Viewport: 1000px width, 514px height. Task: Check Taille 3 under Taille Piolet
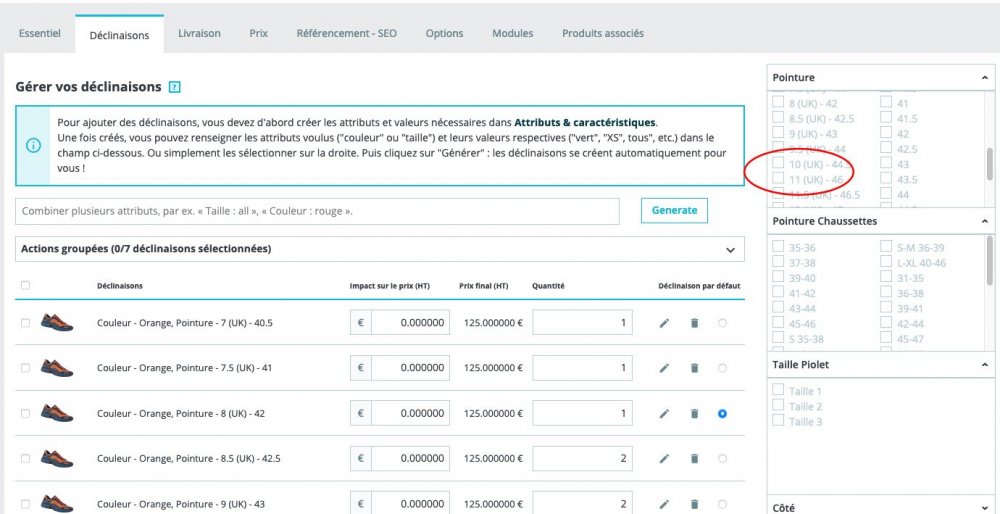click(x=778, y=420)
